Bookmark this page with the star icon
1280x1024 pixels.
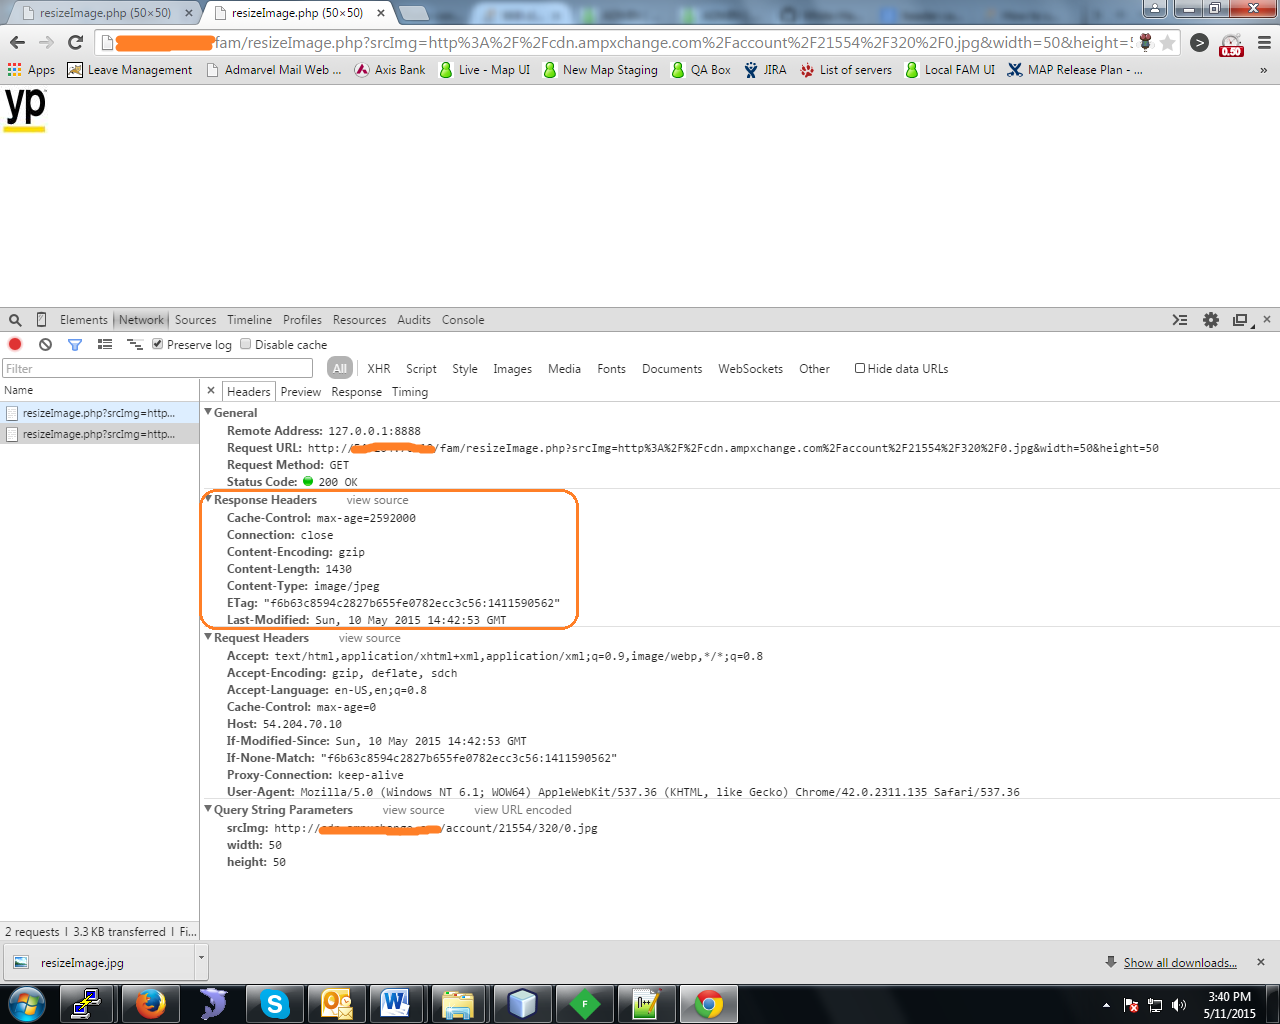tap(1166, 43)
